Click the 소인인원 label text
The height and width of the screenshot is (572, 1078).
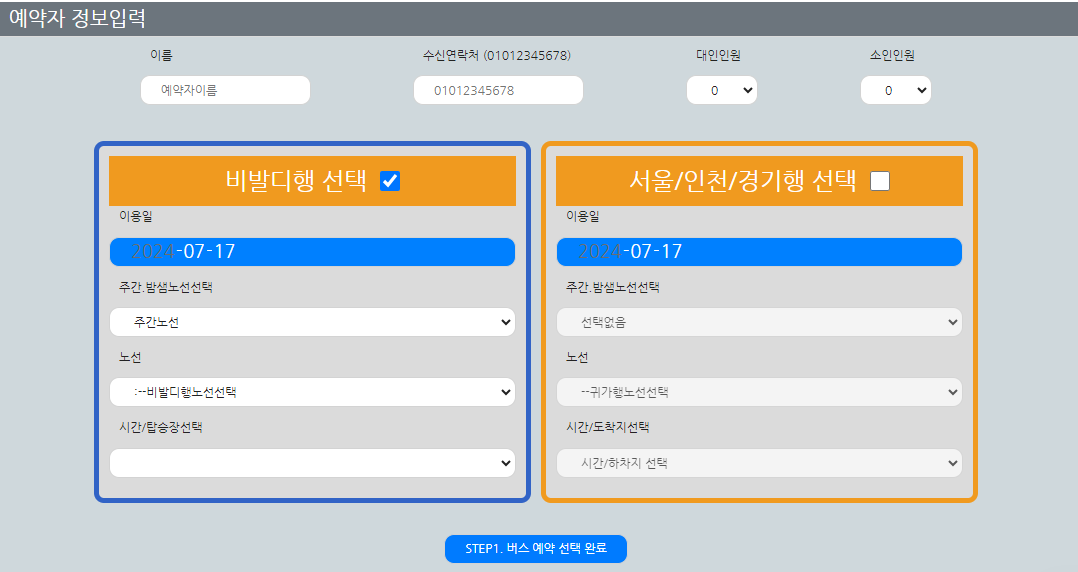click(x=892, y=56)
